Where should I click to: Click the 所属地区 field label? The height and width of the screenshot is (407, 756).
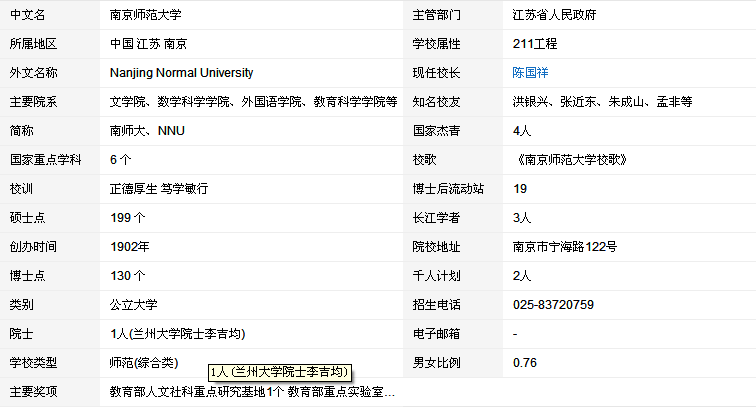coord(33,44)
